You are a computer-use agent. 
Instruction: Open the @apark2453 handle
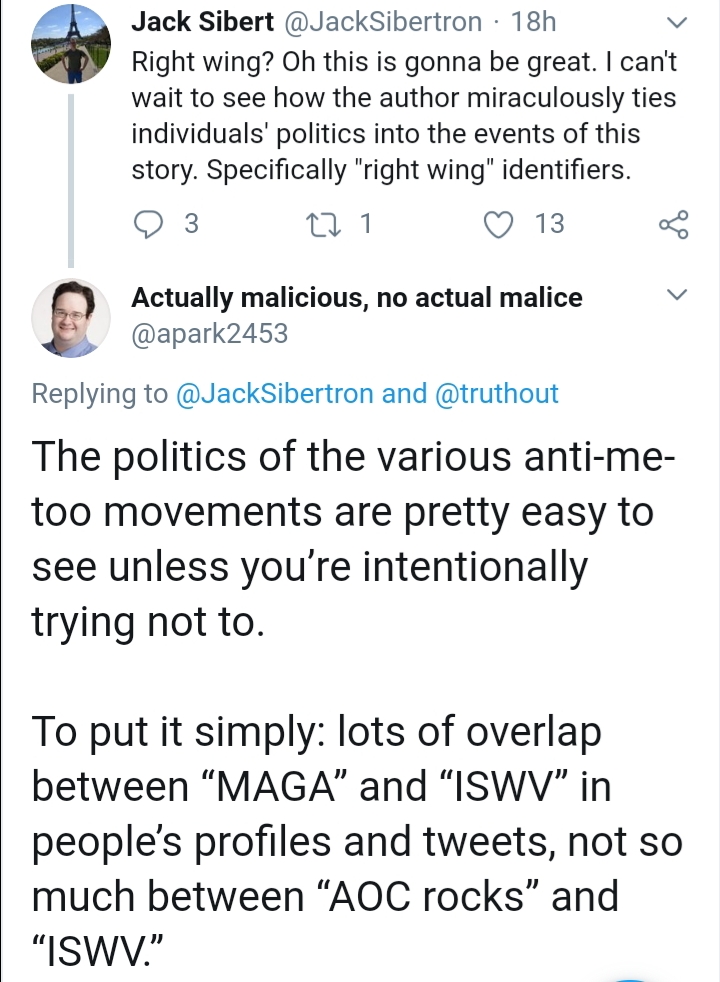click(x=210, y=333)
